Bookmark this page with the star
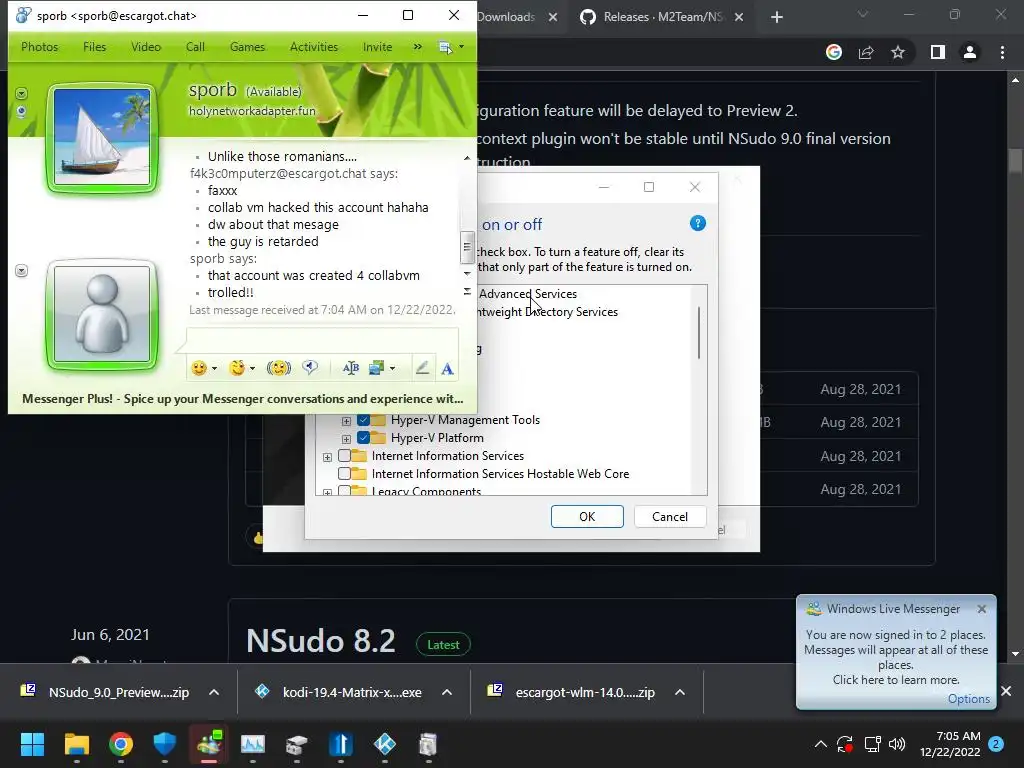 [x=898, y=52]
